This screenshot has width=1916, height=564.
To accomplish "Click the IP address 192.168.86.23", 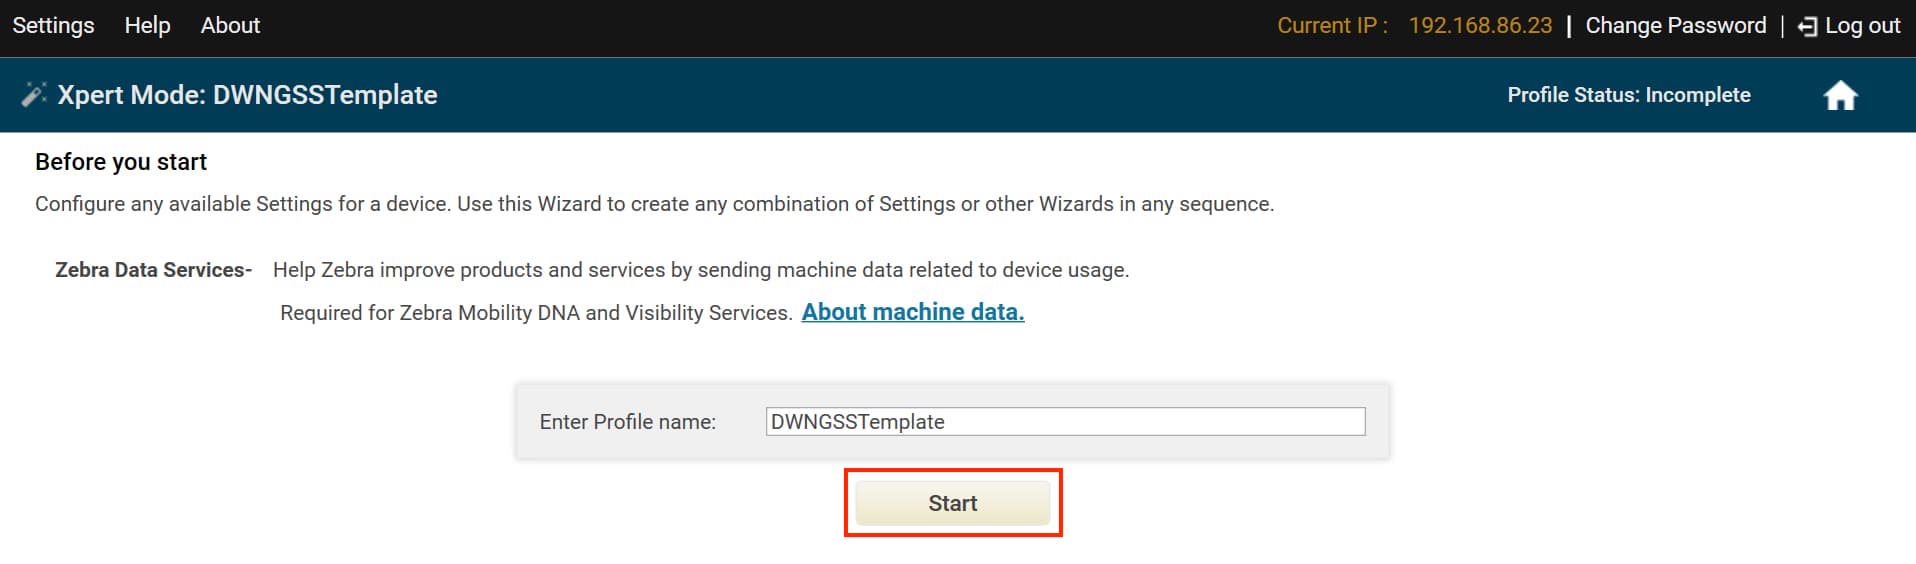I will pyautogui.click(x=1480, y=26).
